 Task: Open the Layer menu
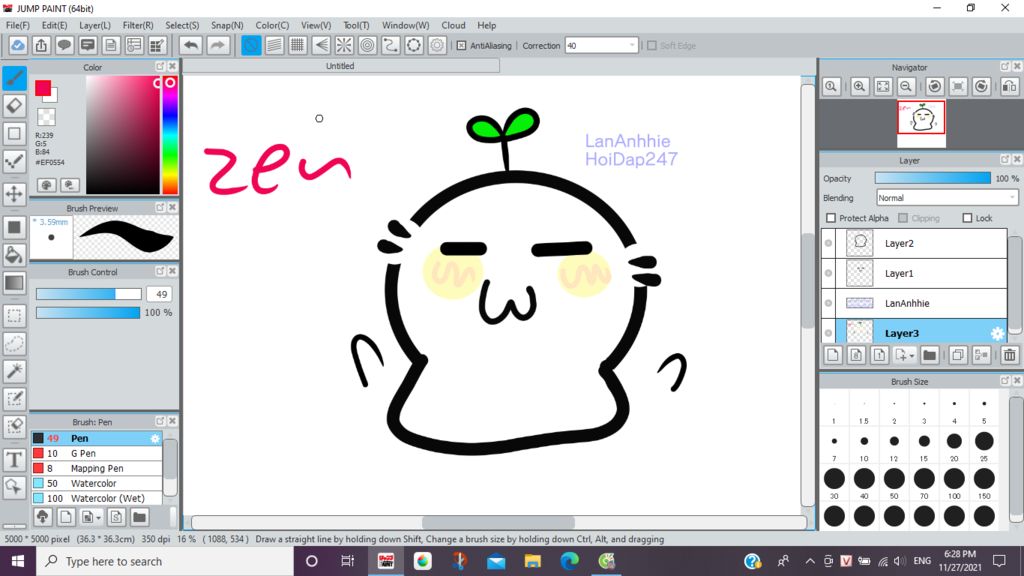coord(95,25)
